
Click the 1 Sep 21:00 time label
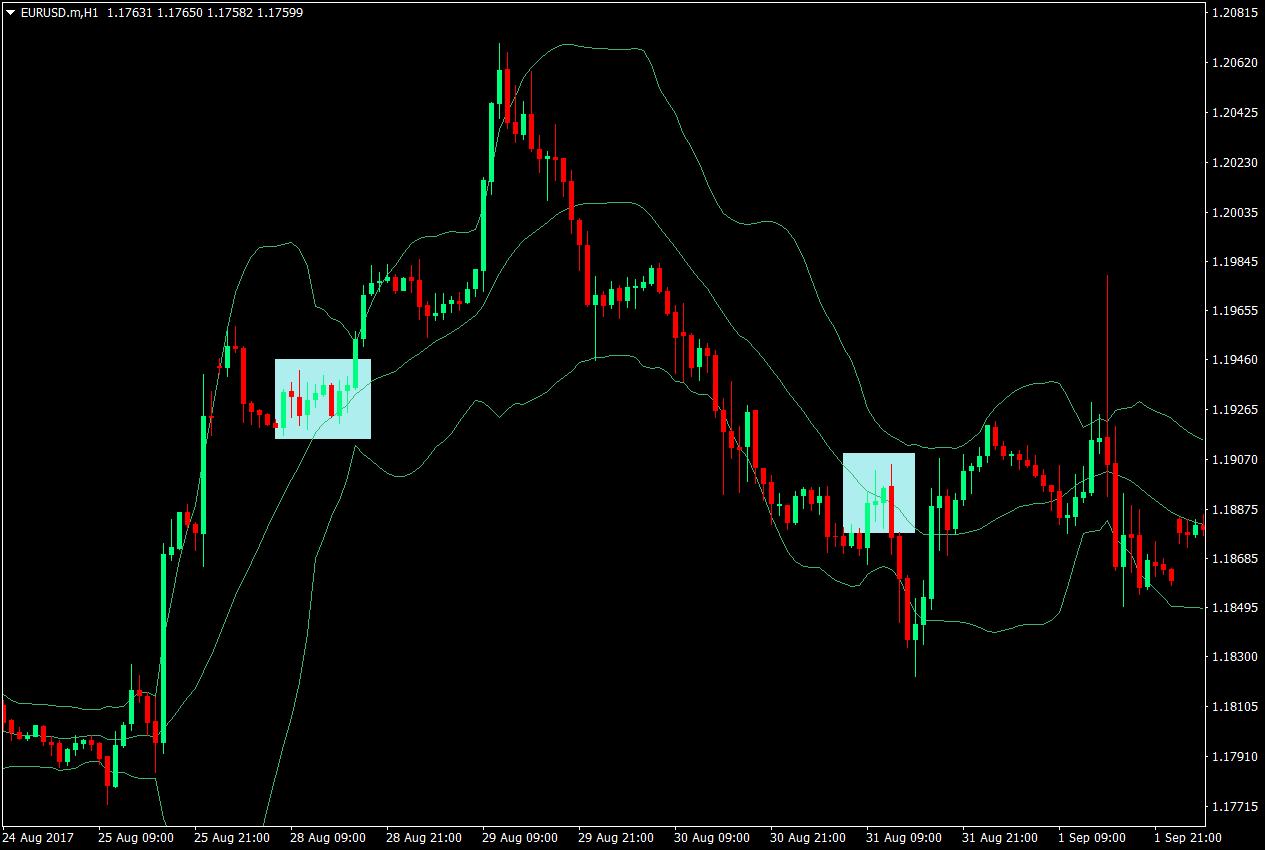tap(1187, 837)
